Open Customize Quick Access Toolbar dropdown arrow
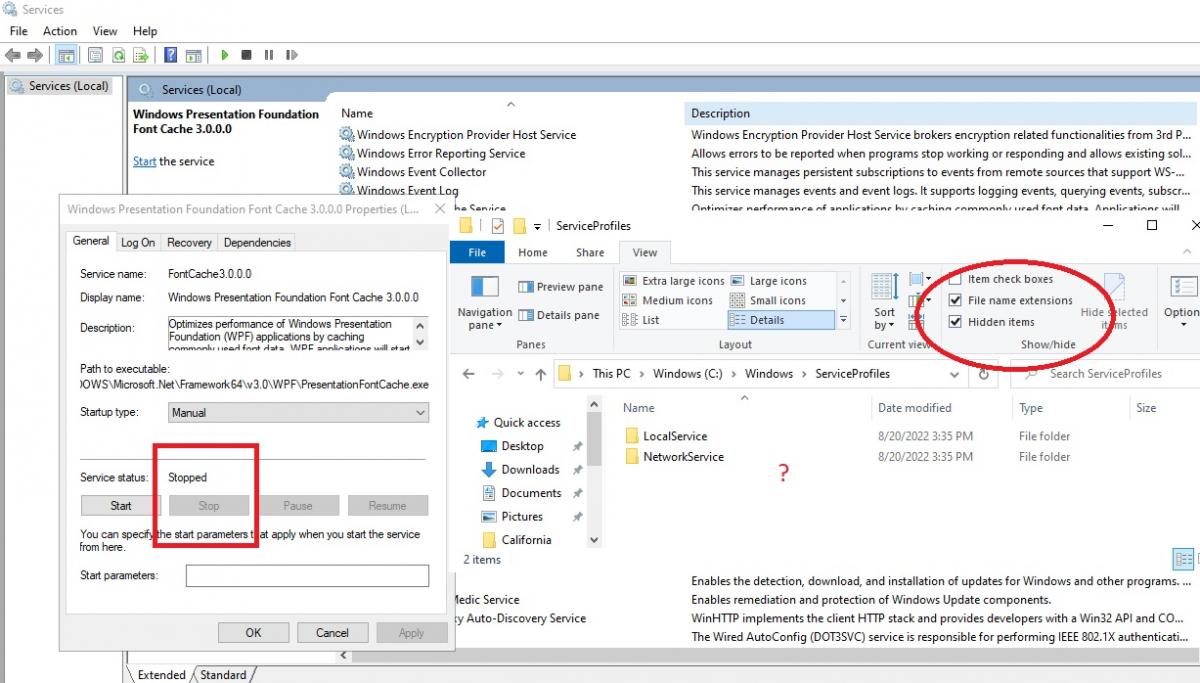Image resolution: width=1200 pixels, height=683 pixels. pos(538,226)
